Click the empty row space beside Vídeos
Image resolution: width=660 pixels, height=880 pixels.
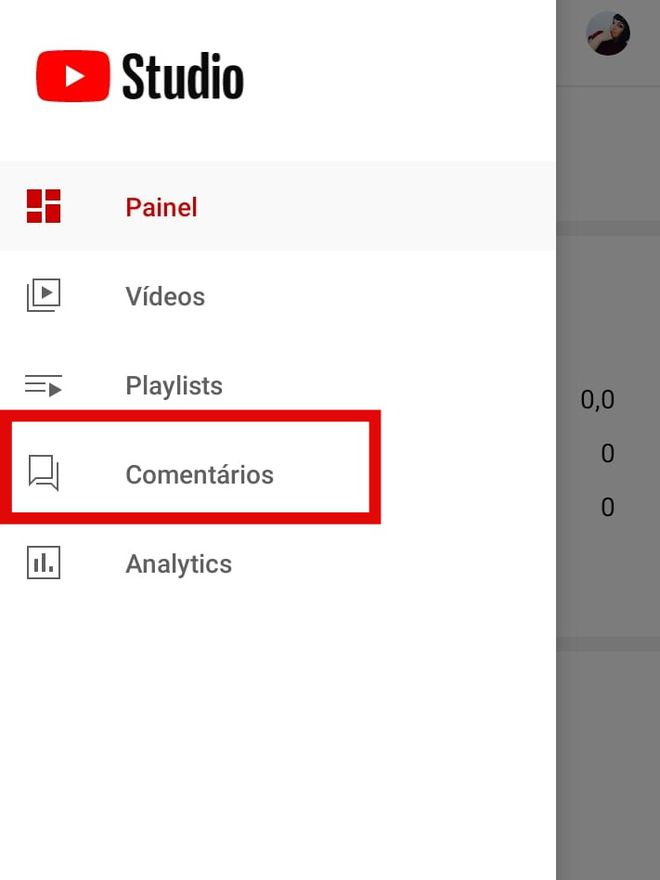pyautogui.click(x=382, y=296)
